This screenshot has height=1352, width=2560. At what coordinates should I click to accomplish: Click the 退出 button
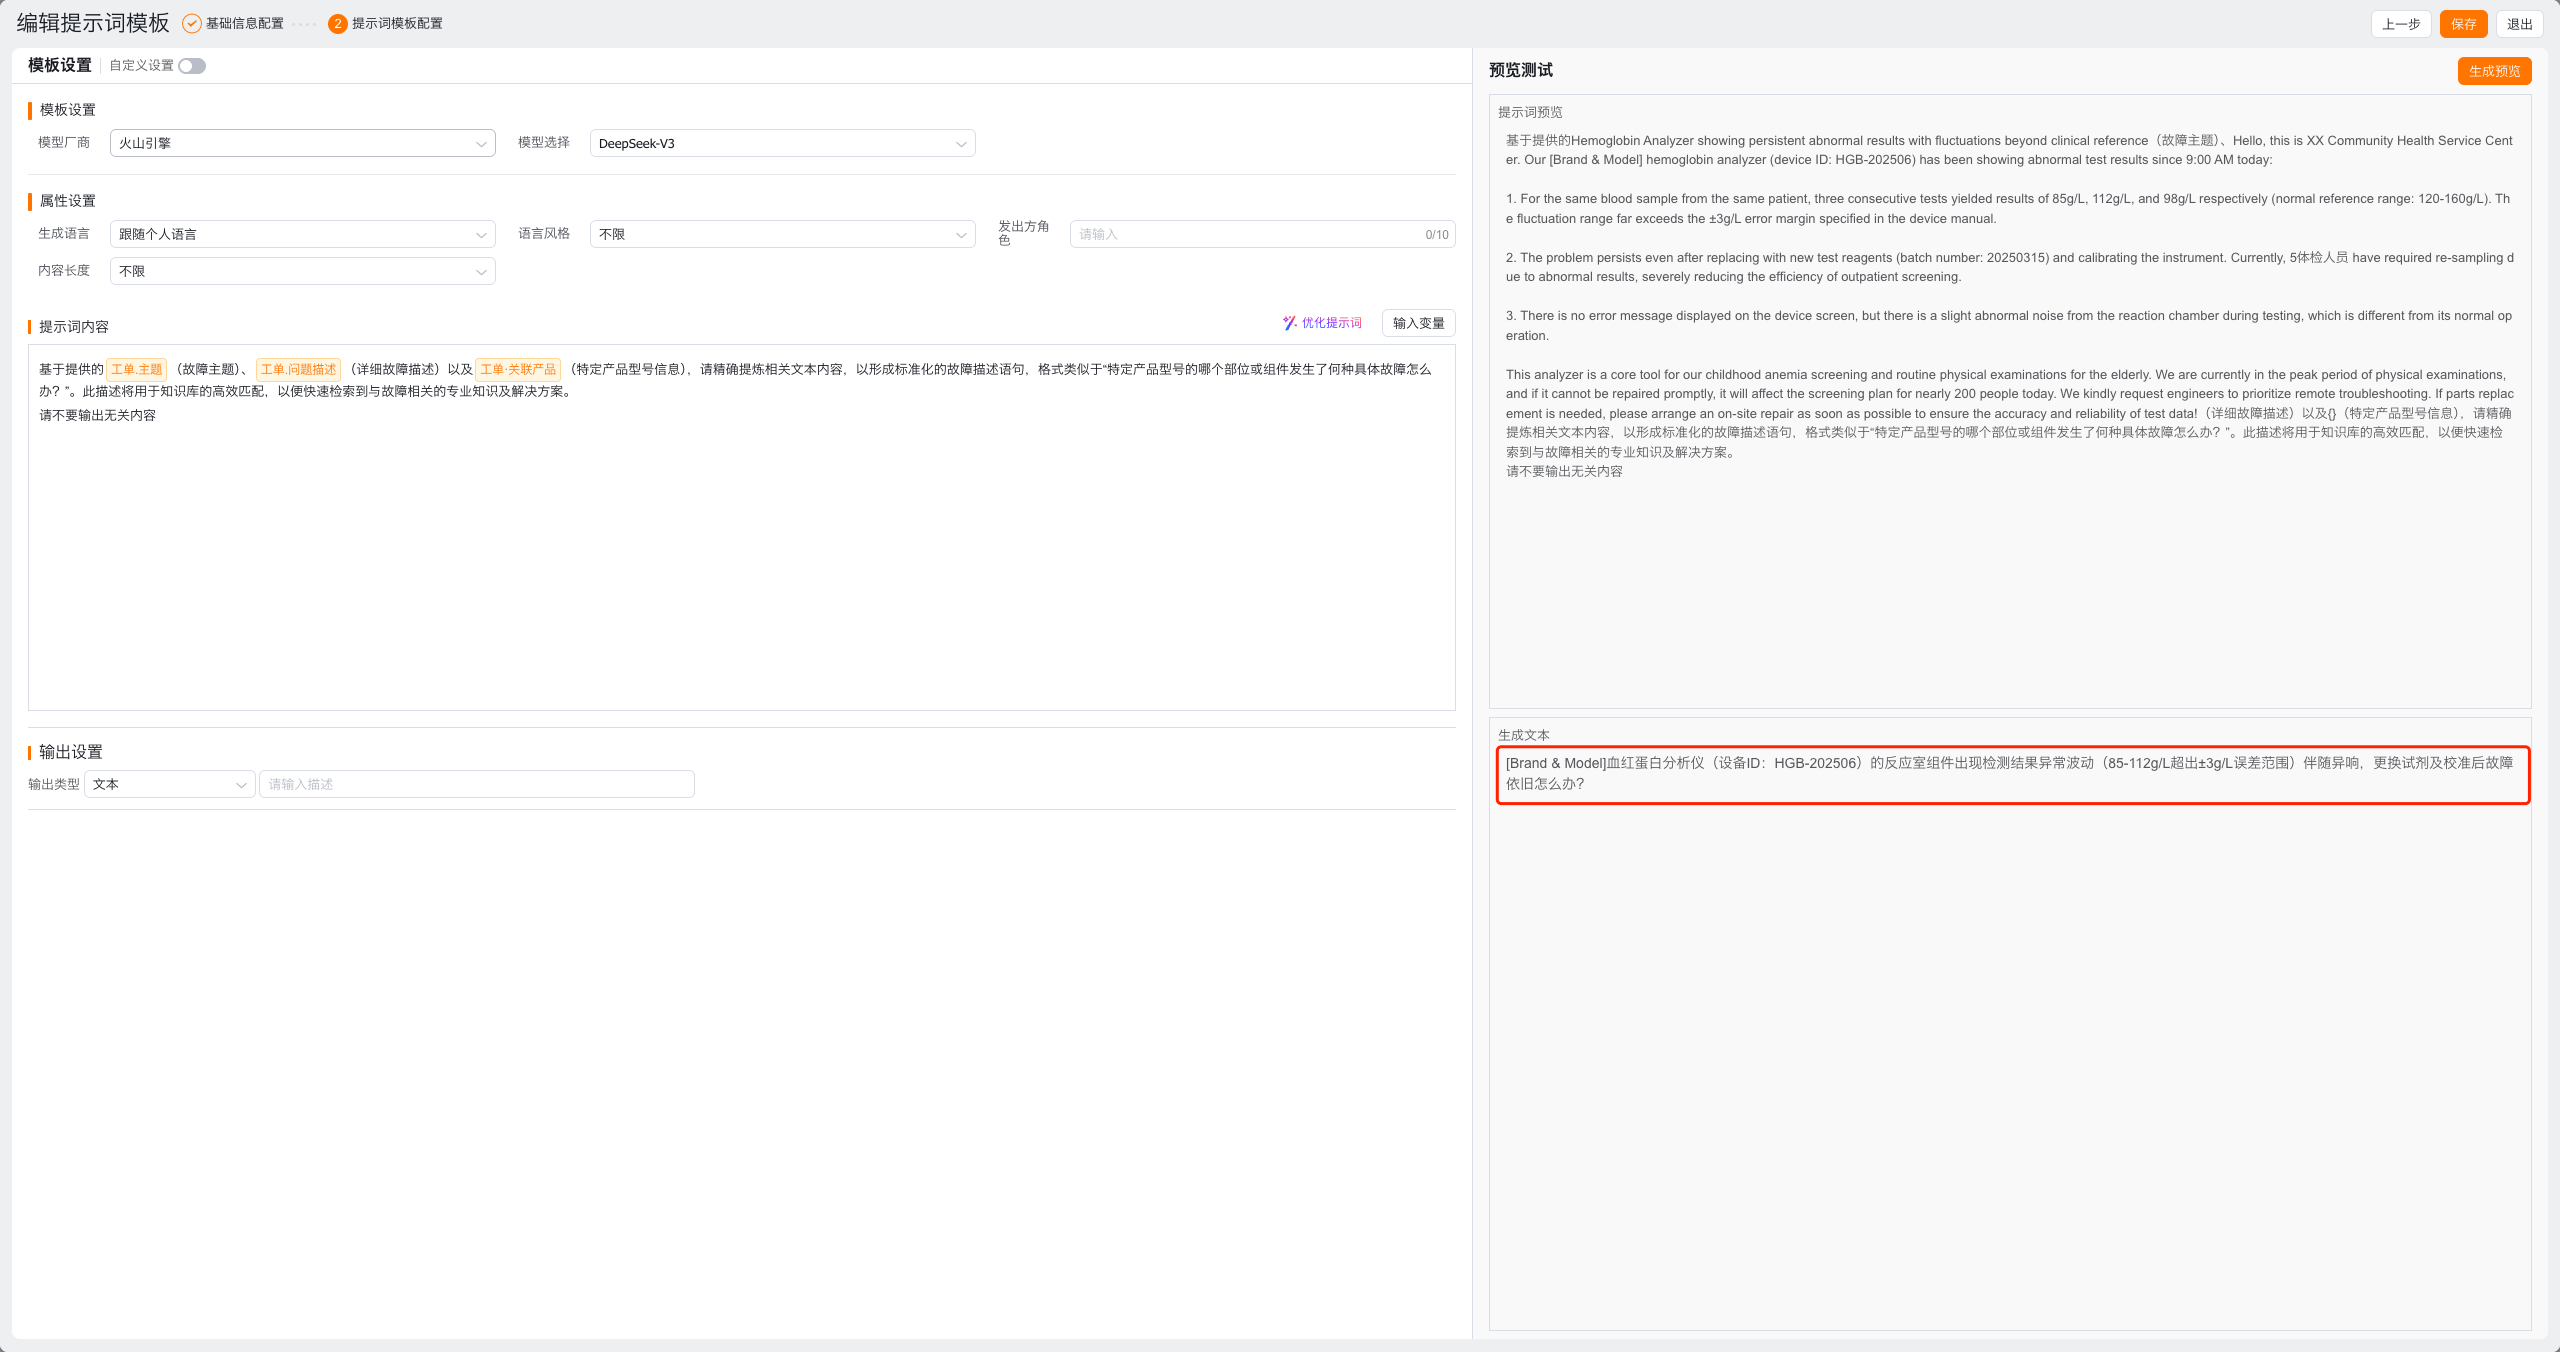2519,24
